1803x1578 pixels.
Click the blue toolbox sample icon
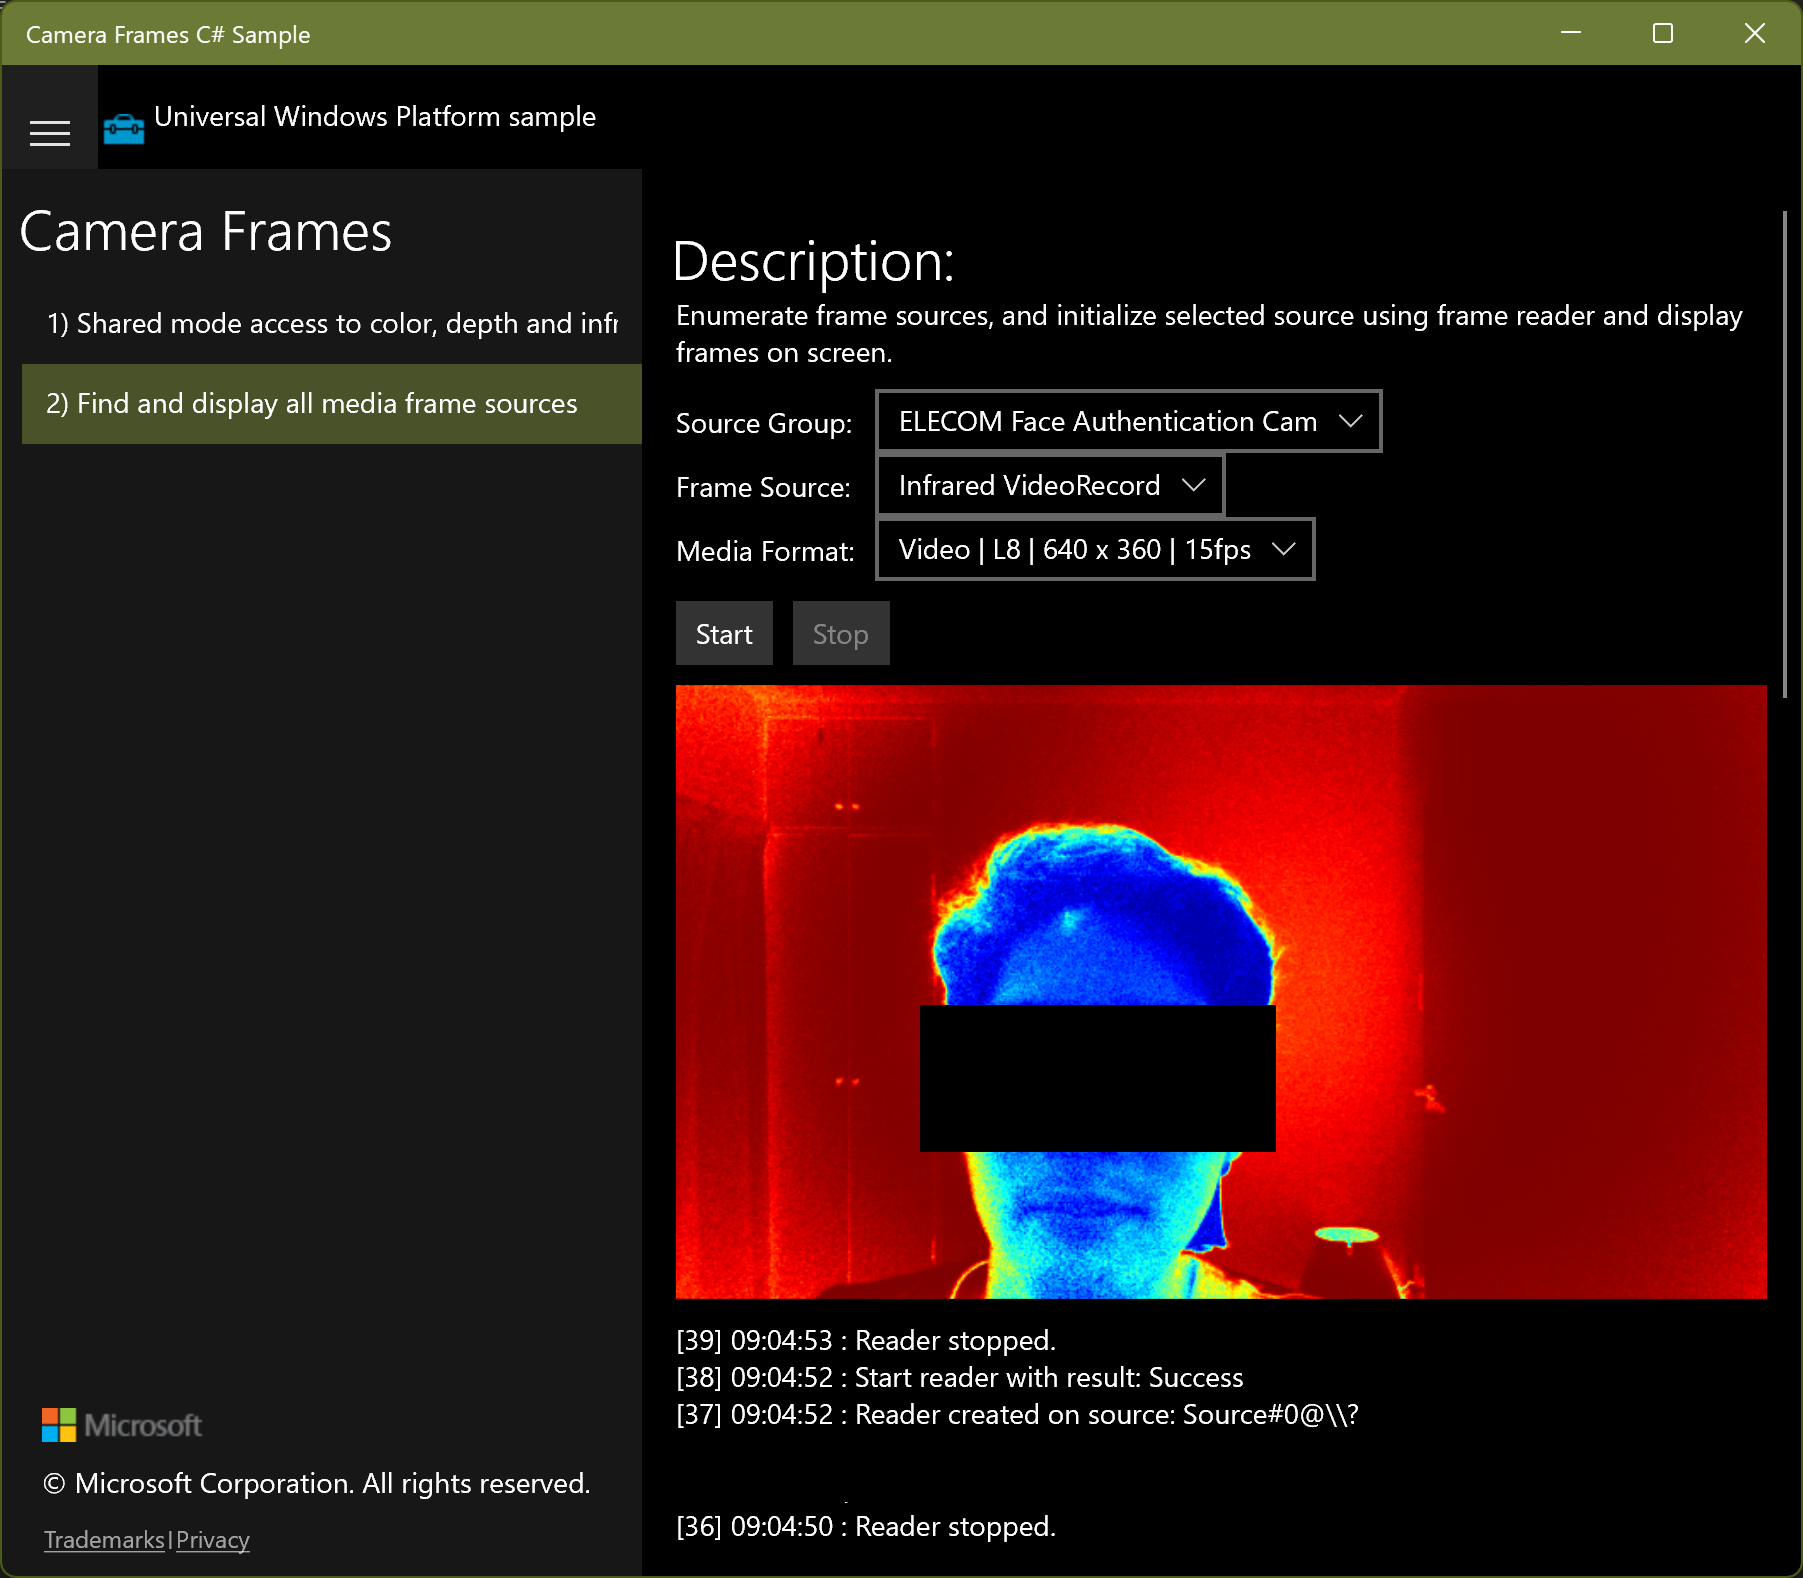click(x=124, y=129)
